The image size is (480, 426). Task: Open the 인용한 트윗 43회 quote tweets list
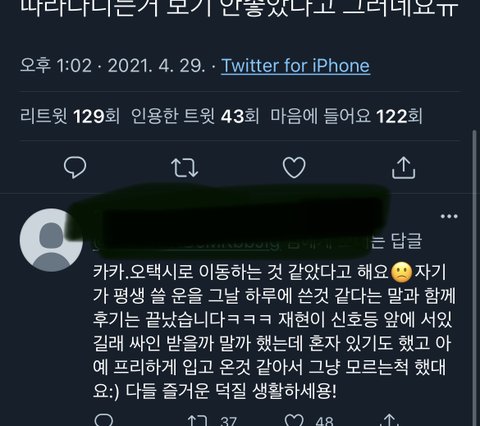click(x=195, y=116)
